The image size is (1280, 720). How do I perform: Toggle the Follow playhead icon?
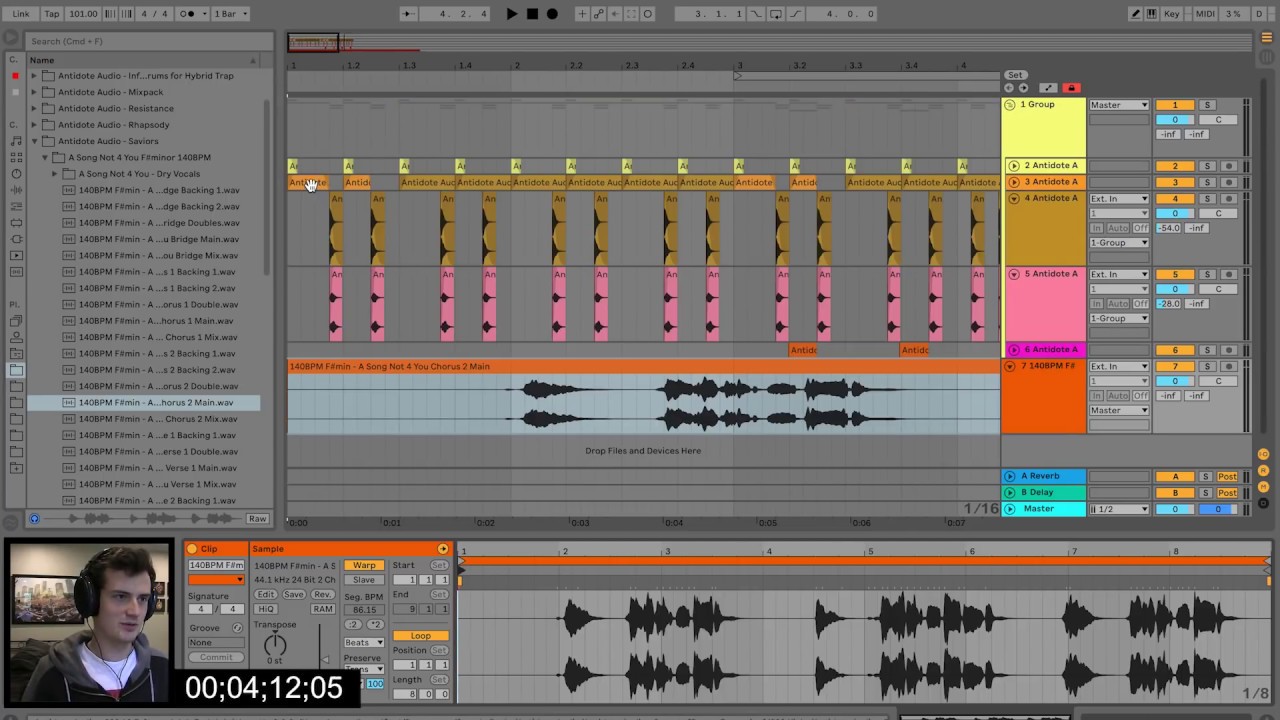(407, 14)
